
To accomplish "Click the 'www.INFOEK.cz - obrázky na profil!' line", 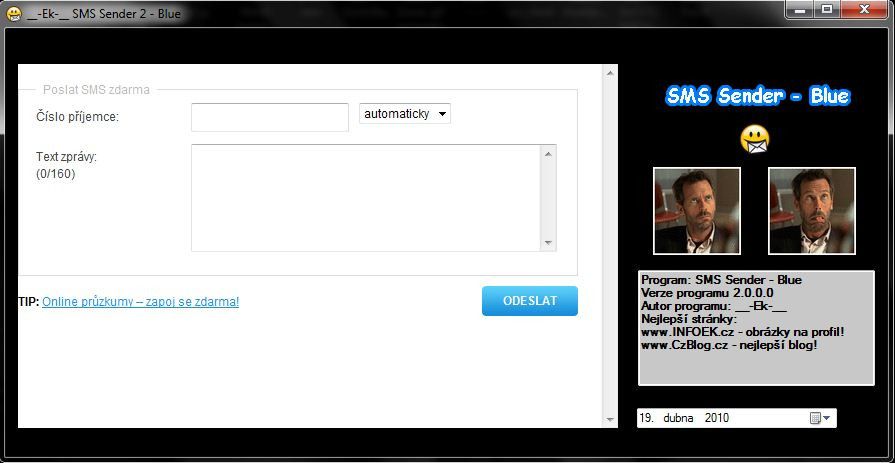I will click(743, 332).
